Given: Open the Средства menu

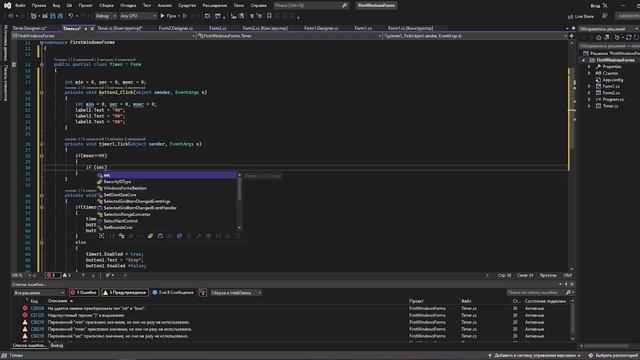Looking at the screenshot, I should (187, 5).
